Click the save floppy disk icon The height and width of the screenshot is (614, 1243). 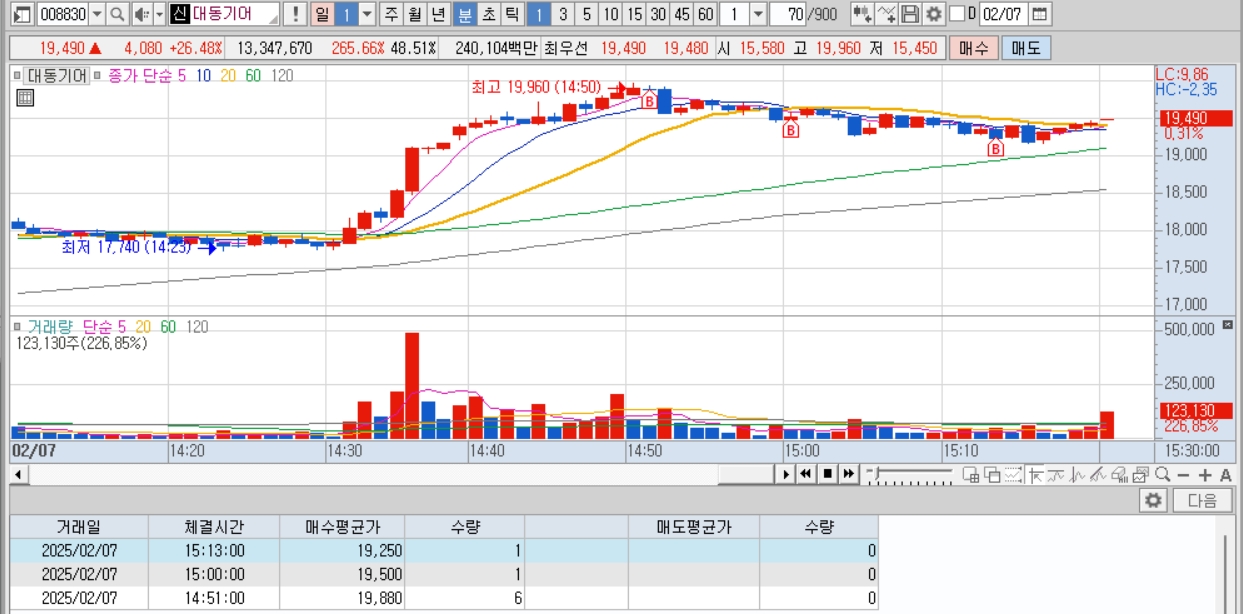[910, 14]
